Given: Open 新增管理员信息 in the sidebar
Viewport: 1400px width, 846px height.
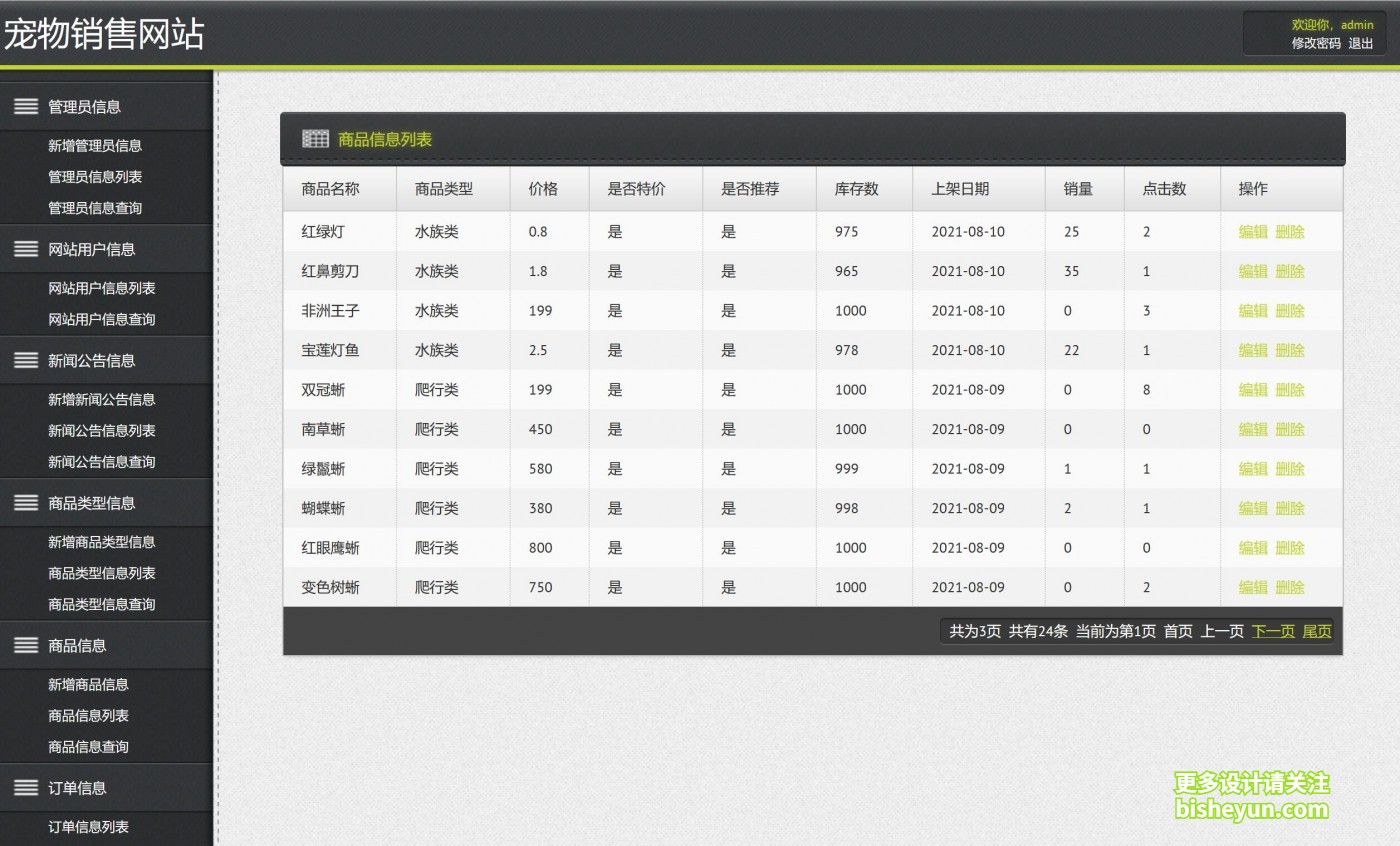Looking at the screenshot, I should coord(95,146).
